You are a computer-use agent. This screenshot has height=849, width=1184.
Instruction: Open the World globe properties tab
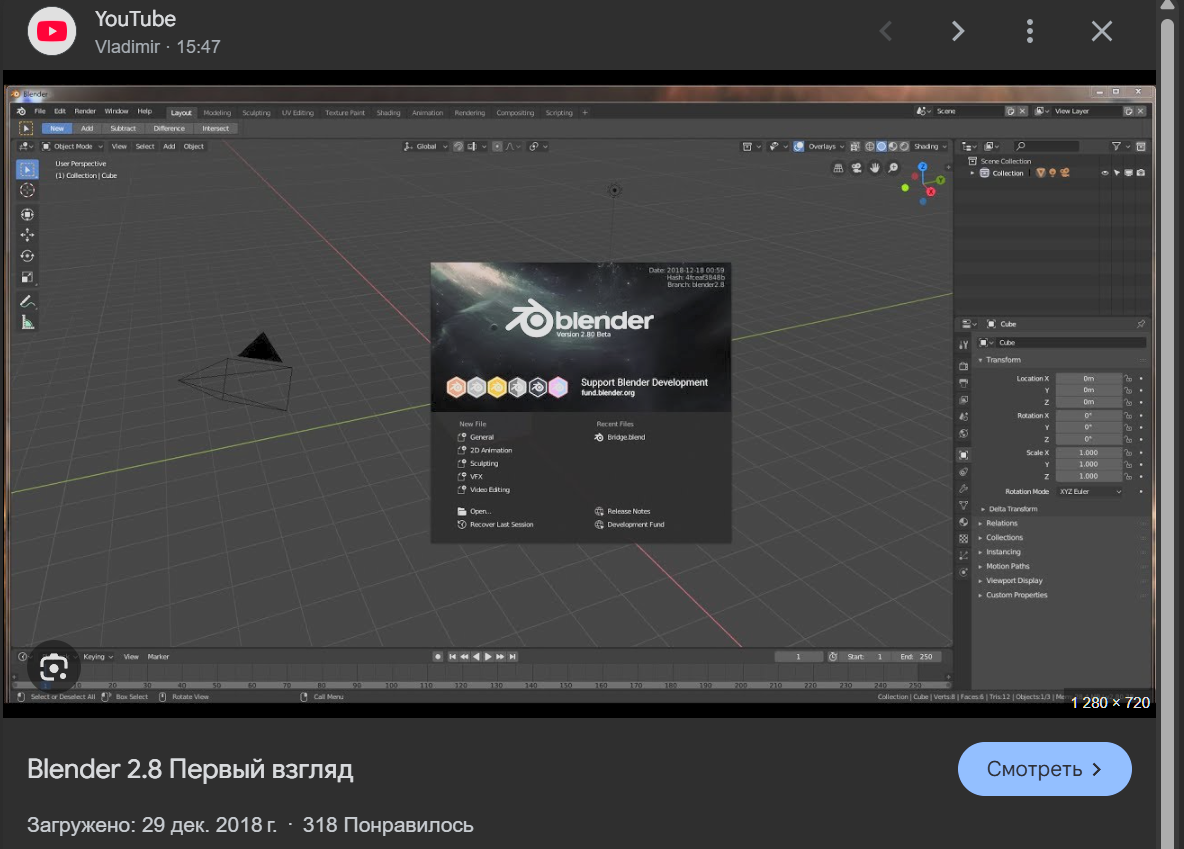point(964,434)
